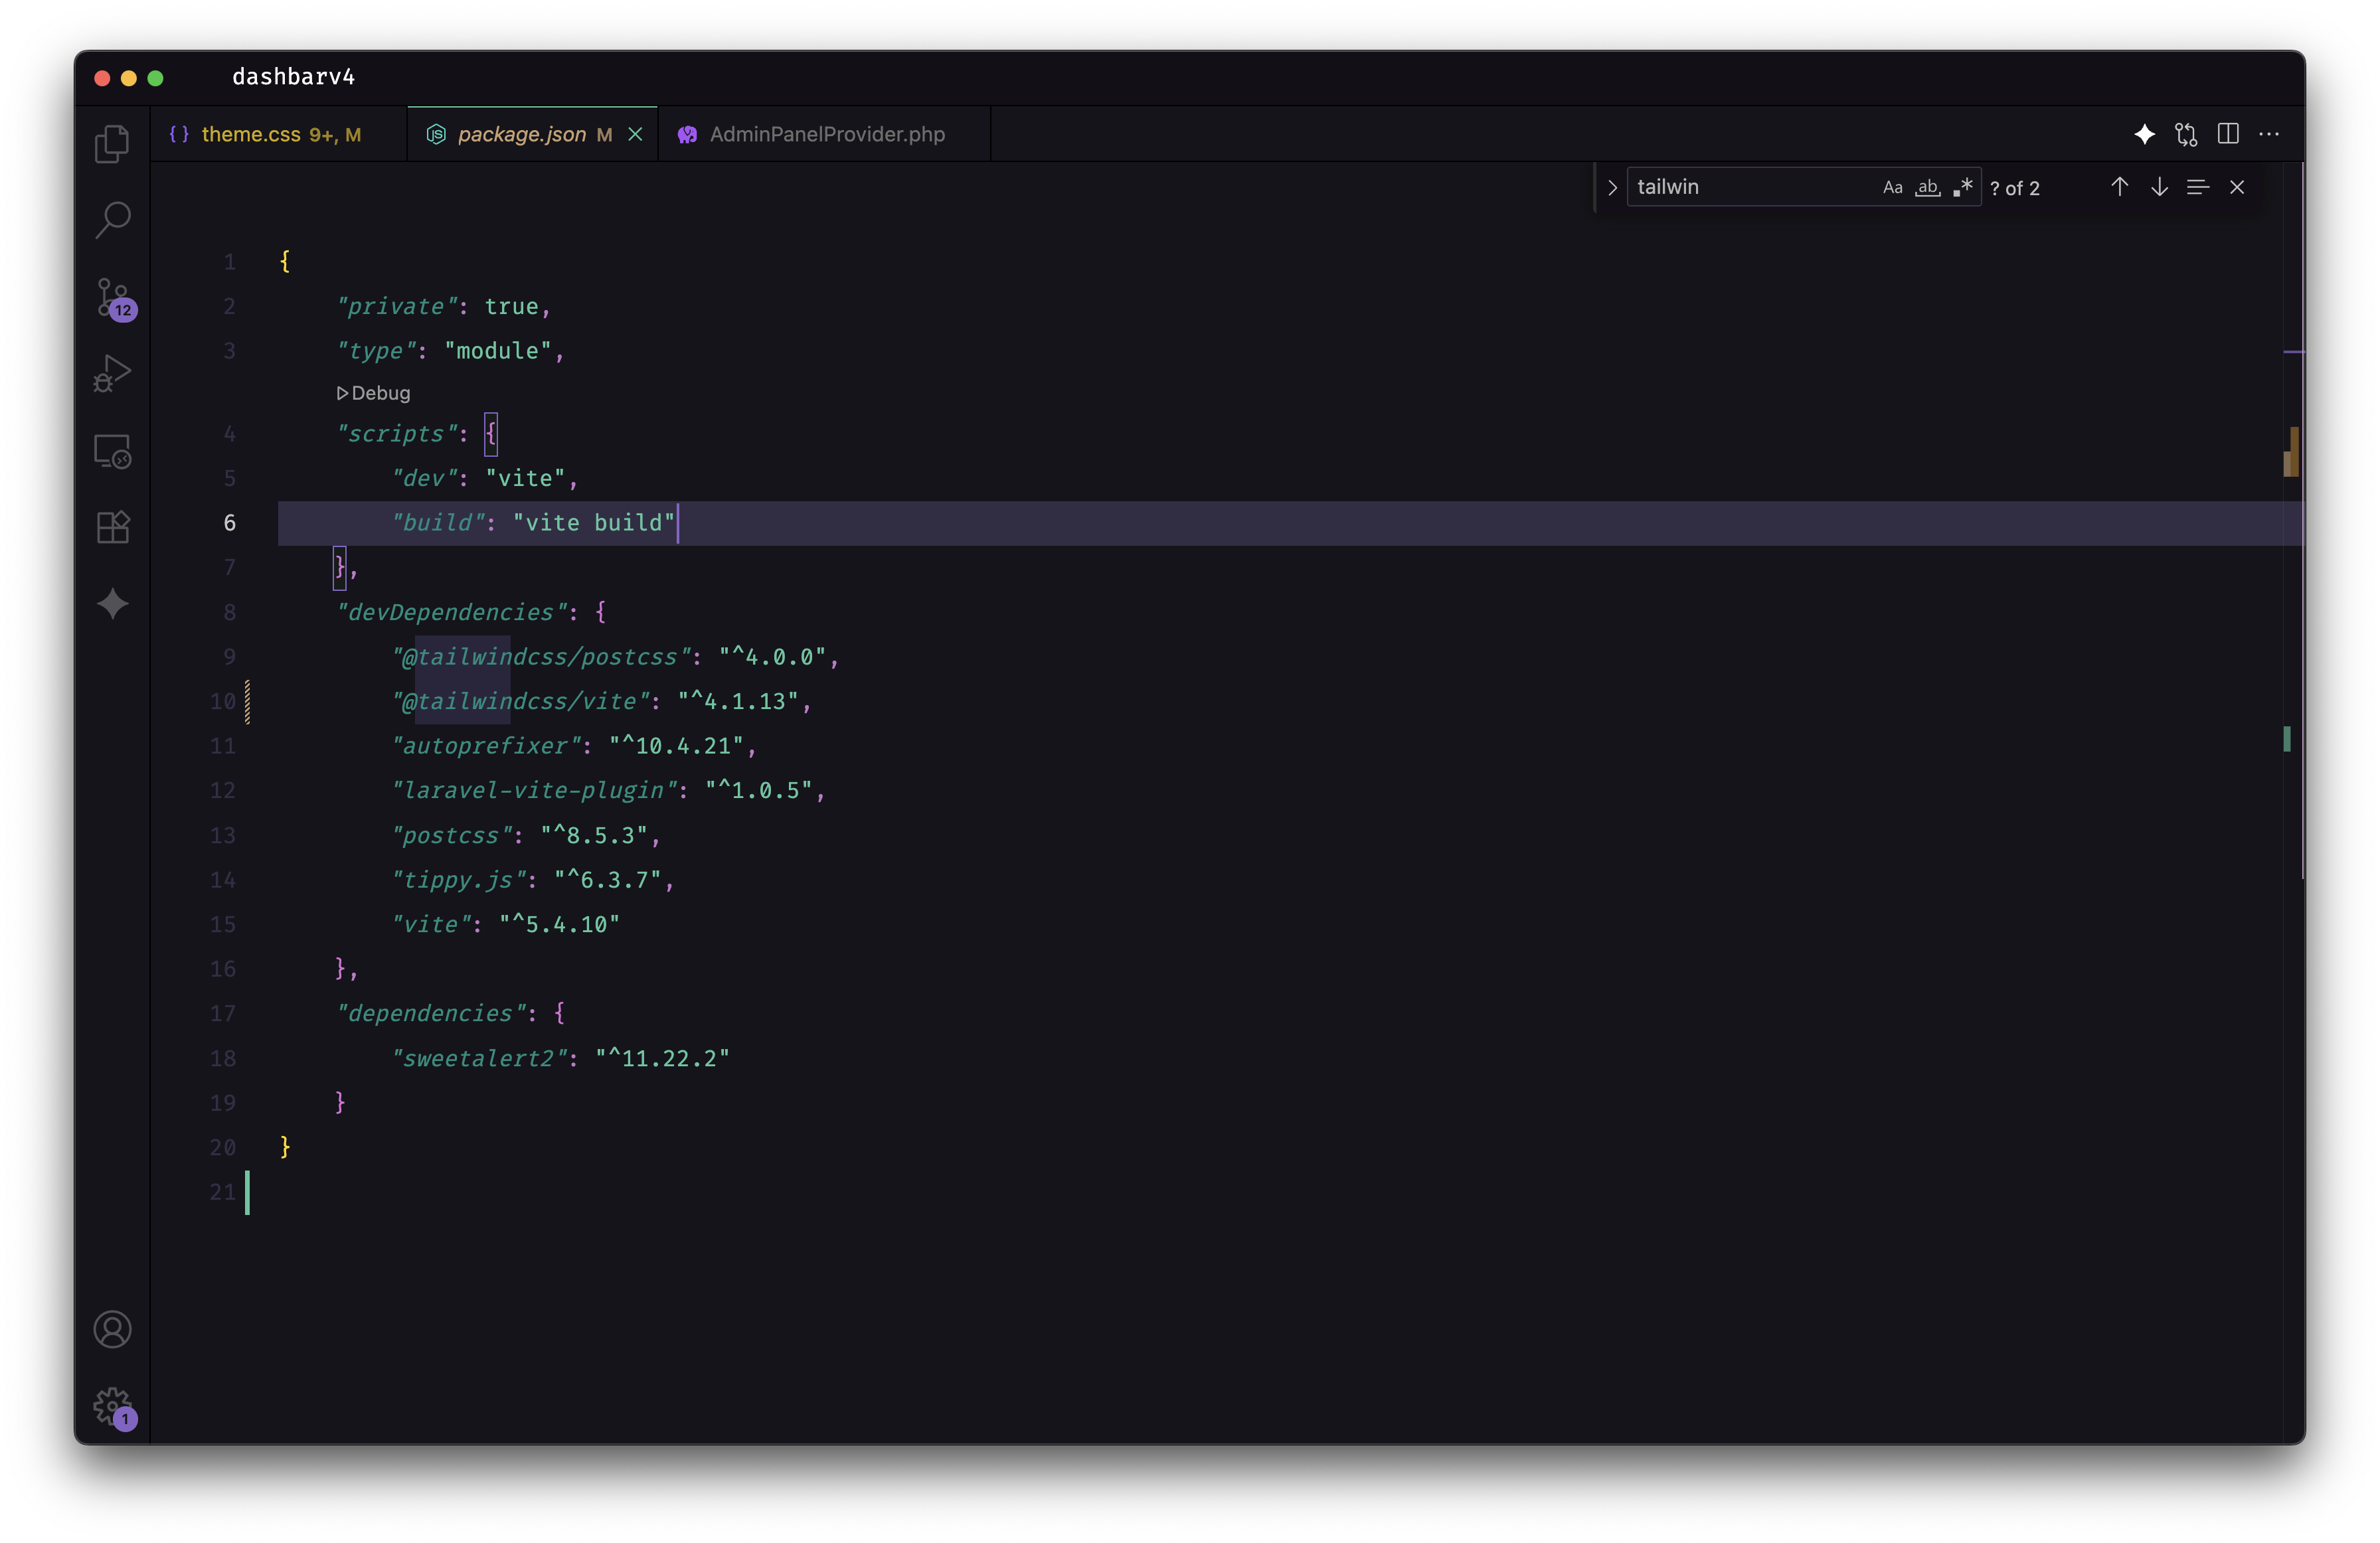Switch to the theme.css tab
Image resolution: width=2380 pixels, height=1543 pixels.
point(251,134)
